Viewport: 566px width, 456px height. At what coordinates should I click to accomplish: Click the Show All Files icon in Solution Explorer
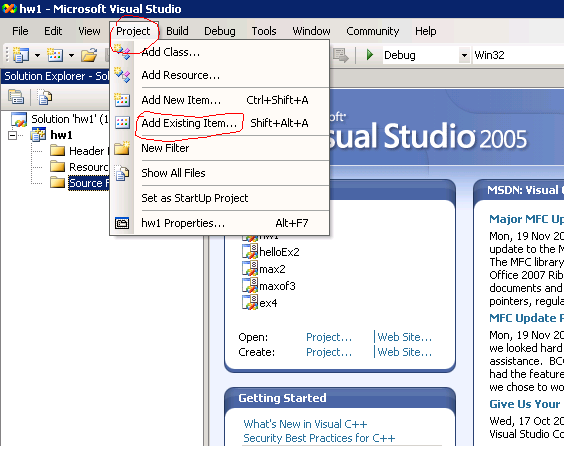[x=45, y=97]
